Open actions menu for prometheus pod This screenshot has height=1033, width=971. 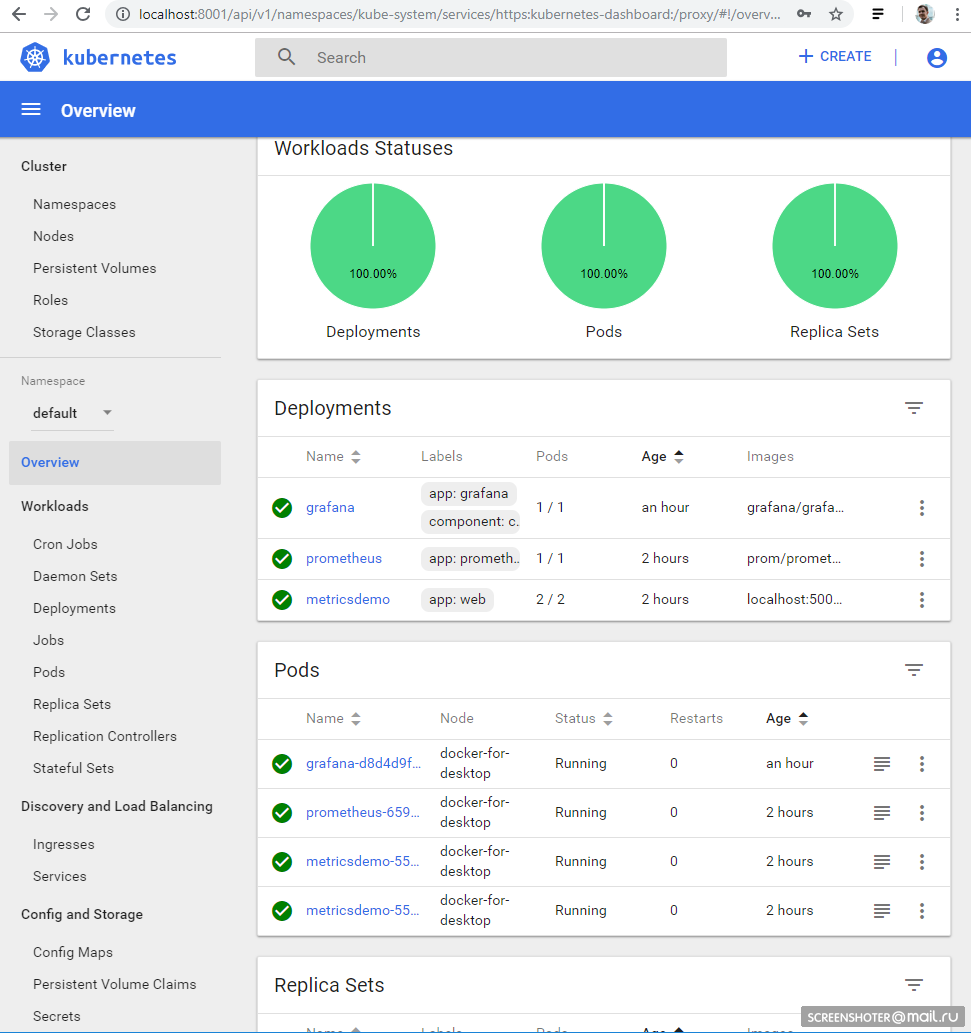tap(922, 812)
